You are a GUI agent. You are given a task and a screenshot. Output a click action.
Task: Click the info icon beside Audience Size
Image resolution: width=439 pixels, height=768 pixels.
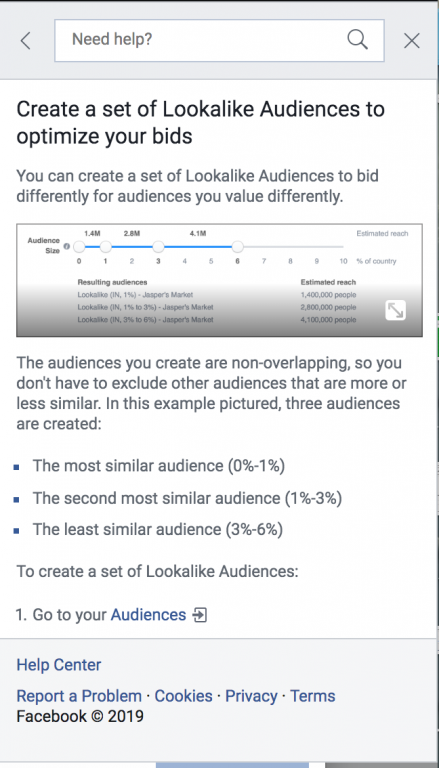(67, 246)
